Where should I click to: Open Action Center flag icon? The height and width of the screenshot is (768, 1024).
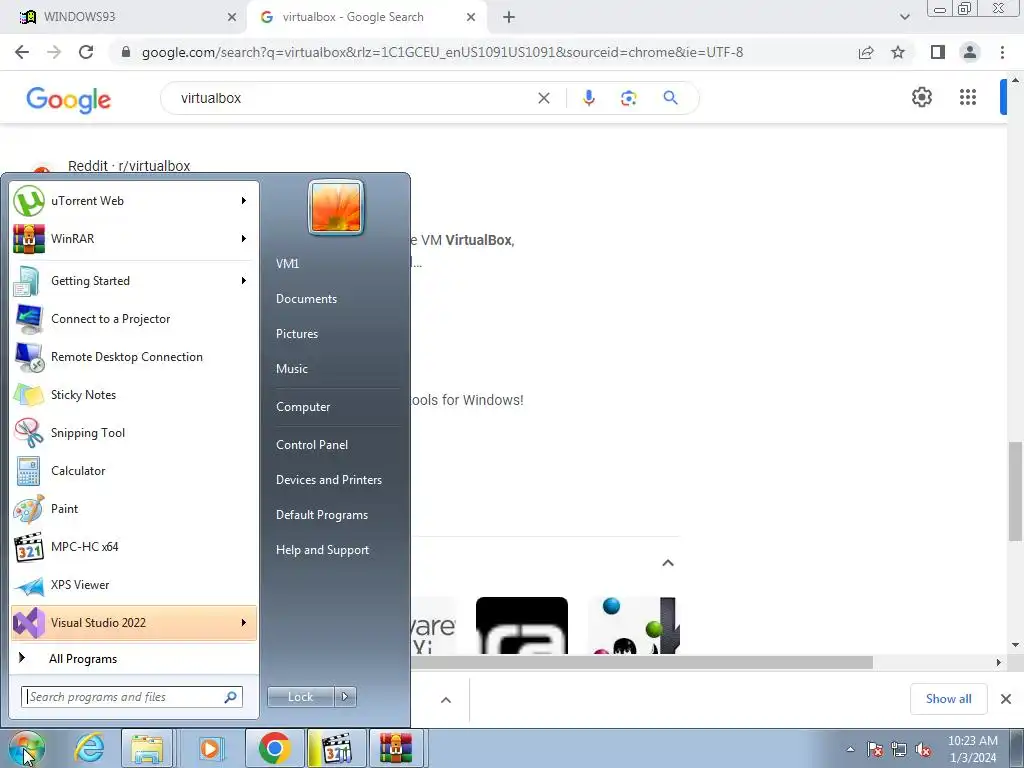click(874, 749)
